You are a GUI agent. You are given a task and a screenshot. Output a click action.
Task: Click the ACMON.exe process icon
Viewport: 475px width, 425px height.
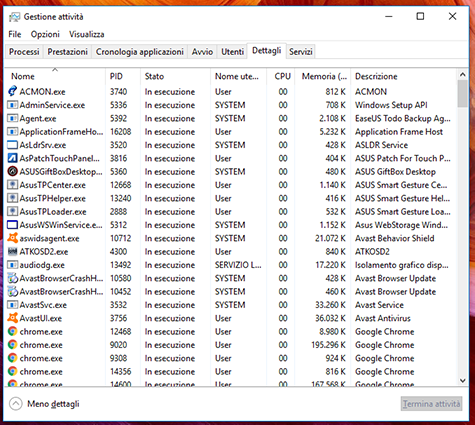[12, 91]
